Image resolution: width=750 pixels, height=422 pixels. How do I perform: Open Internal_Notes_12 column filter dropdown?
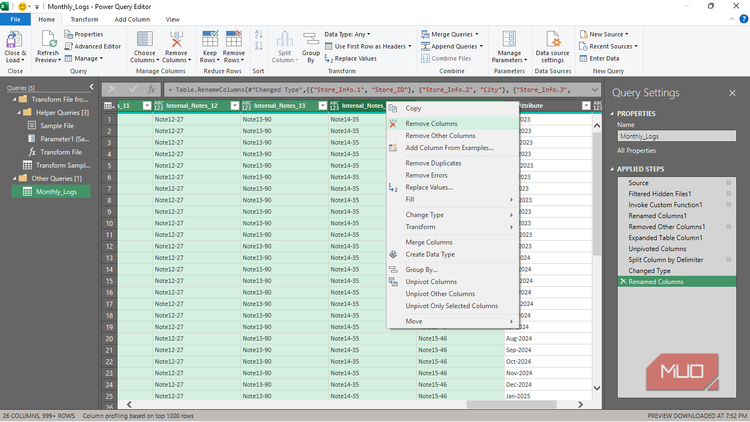point(234,106)
